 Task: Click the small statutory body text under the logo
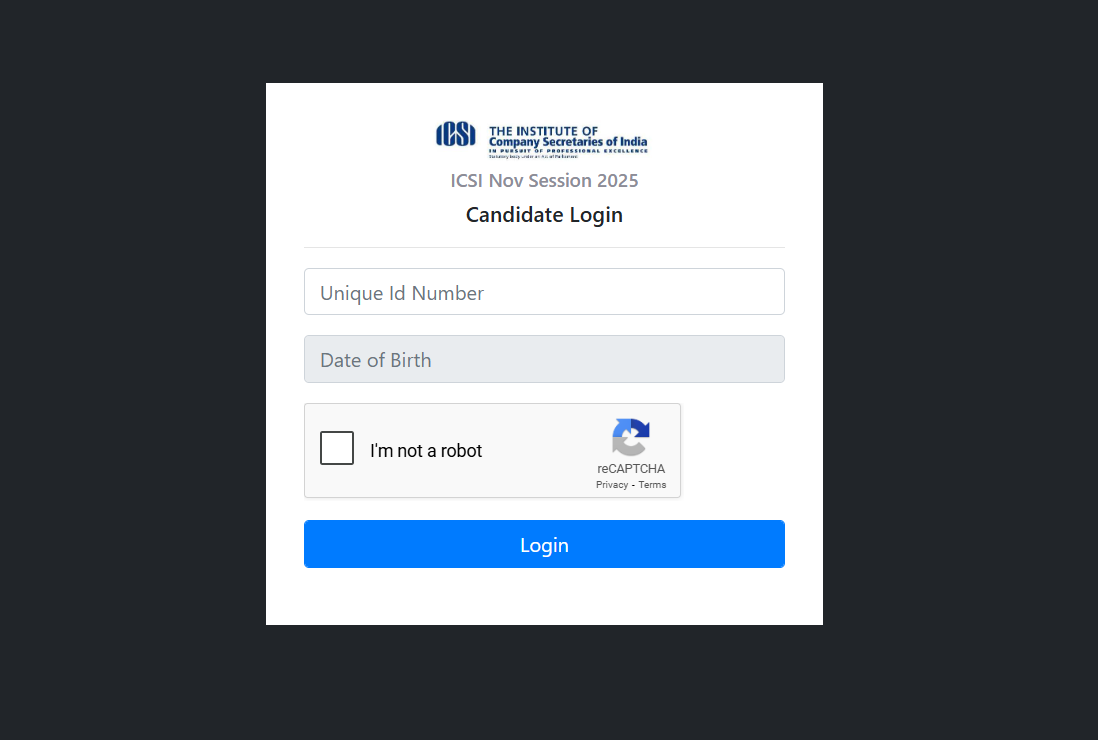pos(533,157)
